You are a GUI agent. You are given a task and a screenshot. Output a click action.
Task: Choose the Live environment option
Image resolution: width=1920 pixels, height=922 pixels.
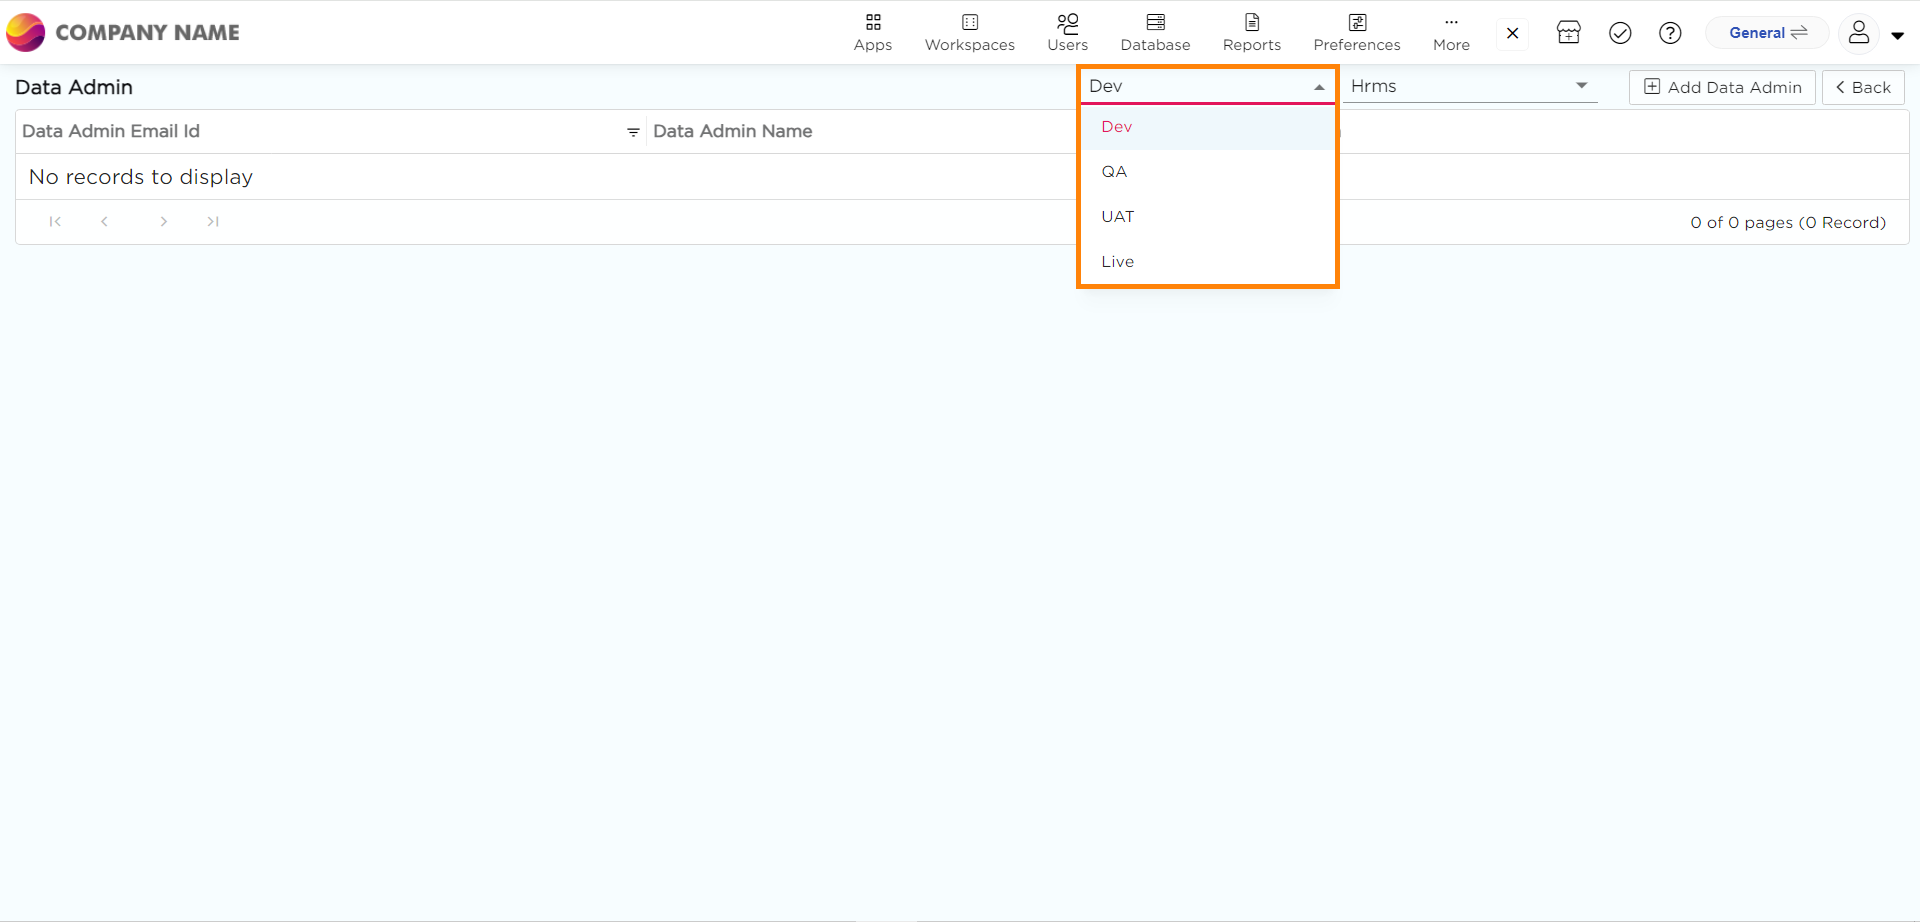(1117, 262)
